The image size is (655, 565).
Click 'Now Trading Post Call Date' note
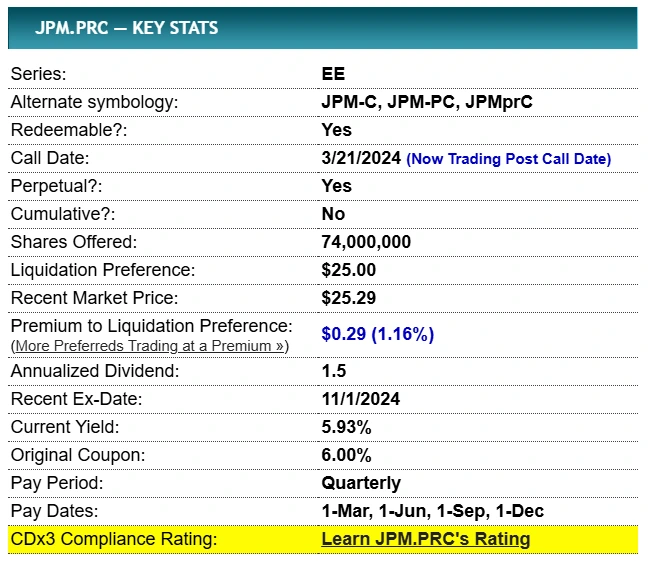tap(508, 159)
